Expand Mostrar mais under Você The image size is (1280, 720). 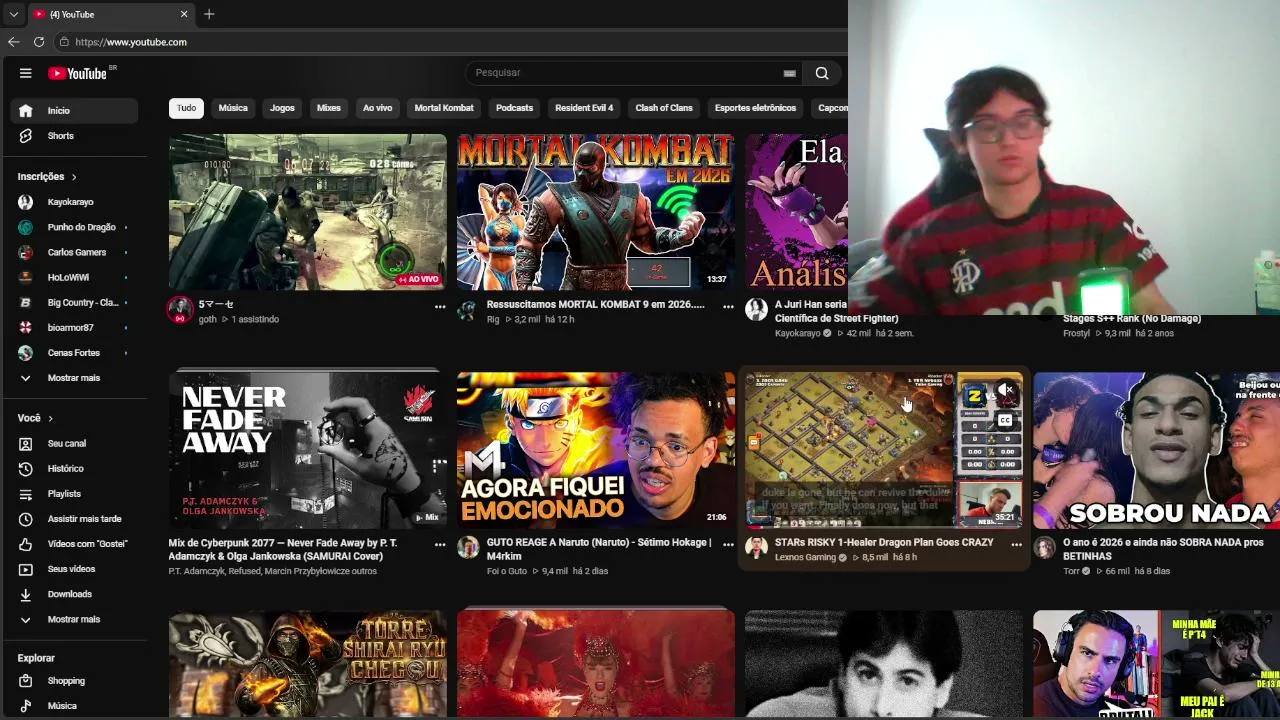point(74,620)
